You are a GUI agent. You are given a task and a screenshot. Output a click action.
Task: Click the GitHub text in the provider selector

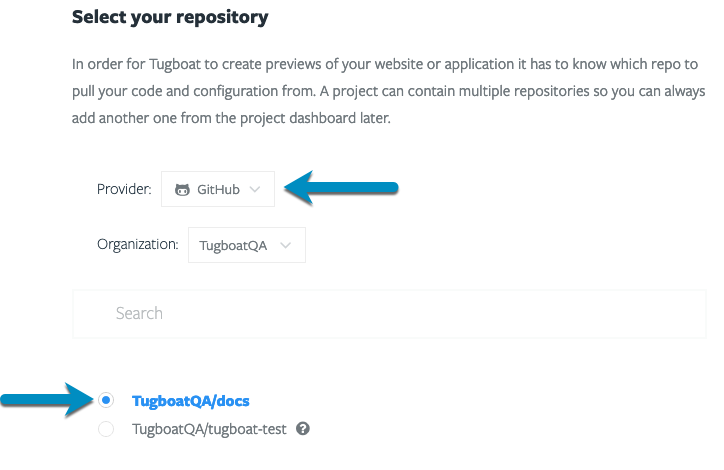tap(218, 190)
